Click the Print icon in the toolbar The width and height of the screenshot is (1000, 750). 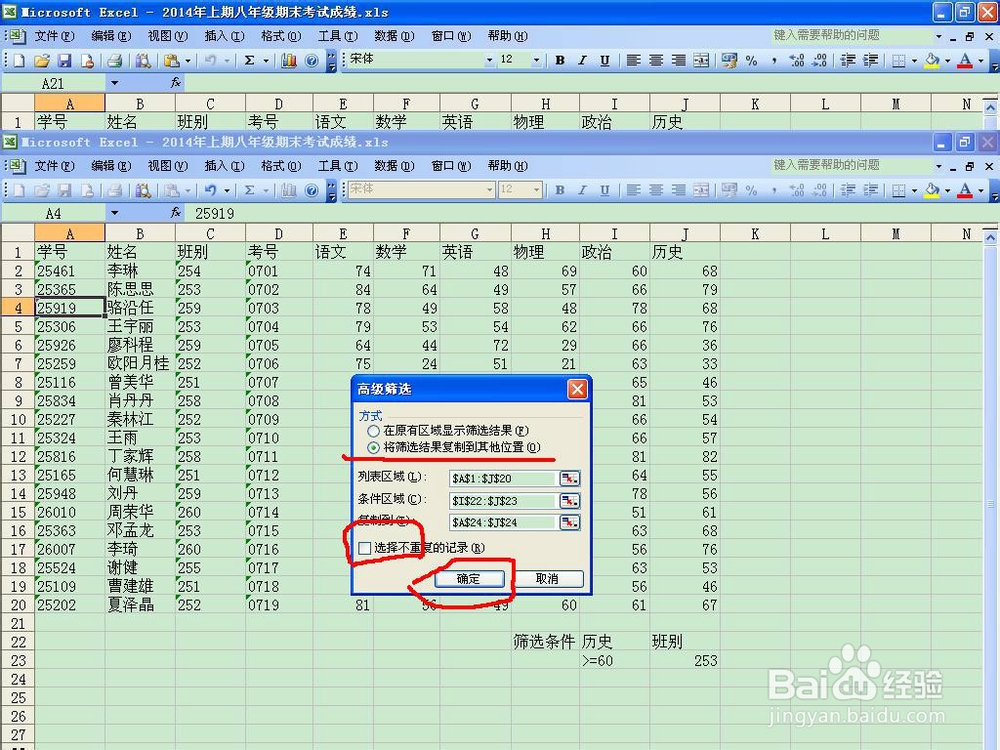pos(113,190)
